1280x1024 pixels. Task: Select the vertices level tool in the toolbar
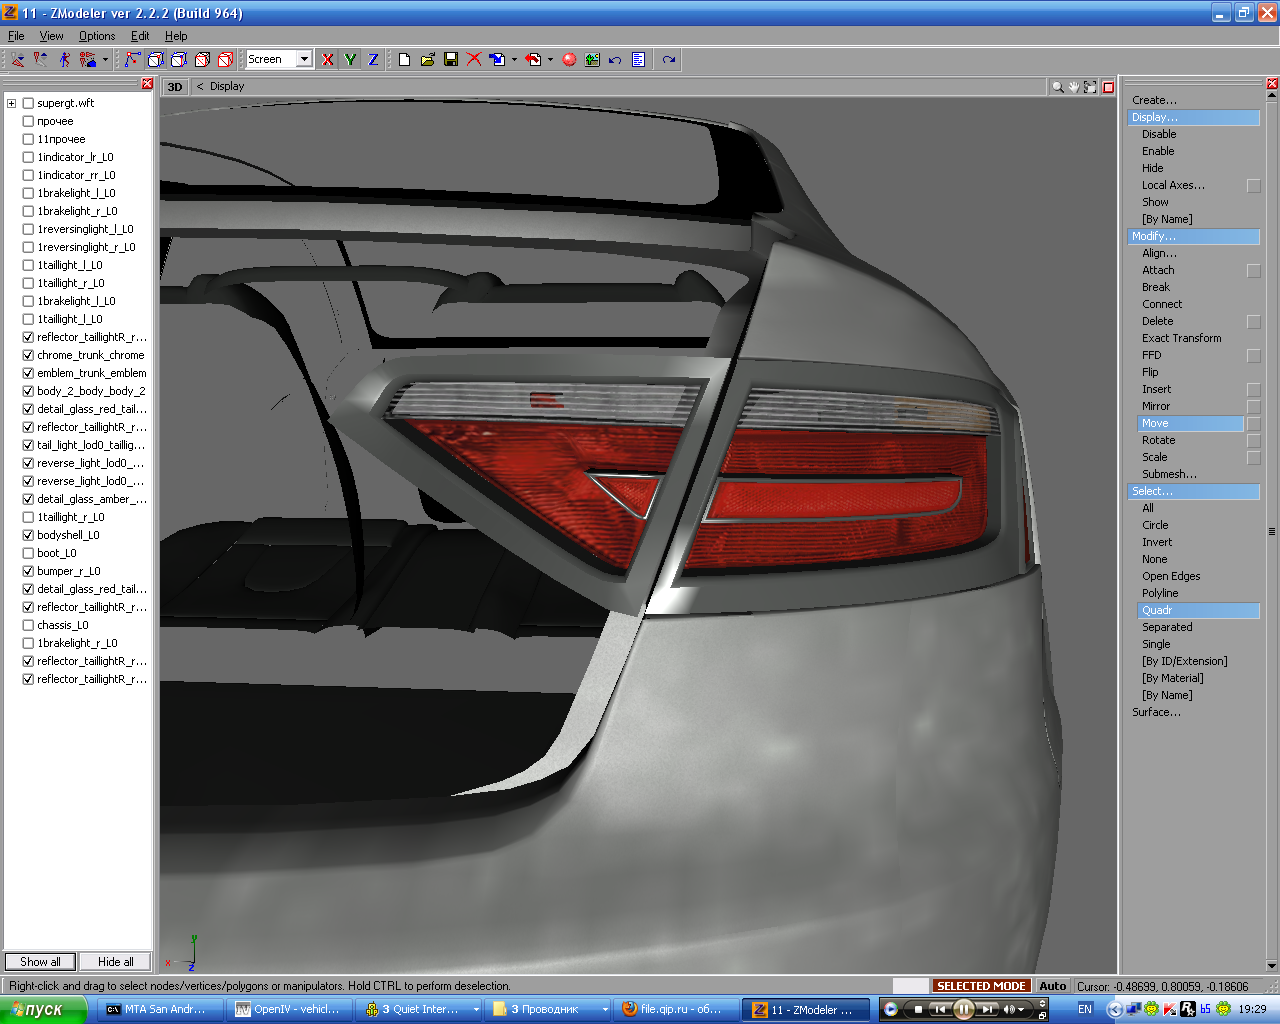pyautogui.click(x=18, y=60)
